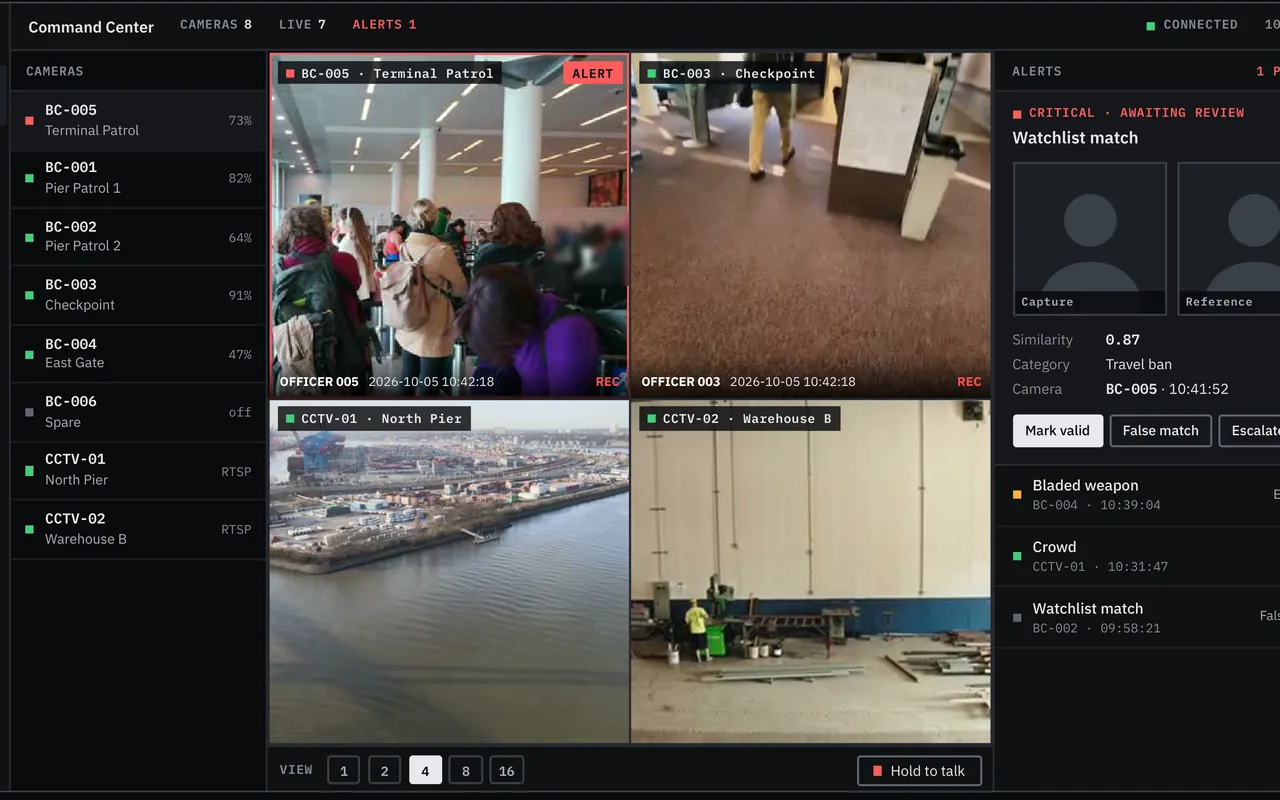Click the CRITICAL · AWAITING REVIEW label
The image size is (1280, 800).
1137,113
